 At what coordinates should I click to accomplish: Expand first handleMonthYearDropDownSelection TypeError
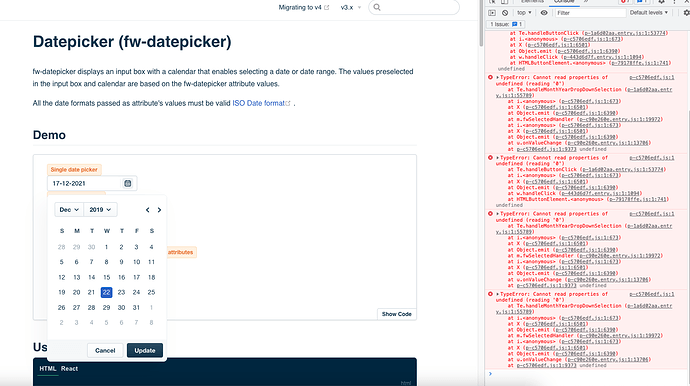(498, 77)
